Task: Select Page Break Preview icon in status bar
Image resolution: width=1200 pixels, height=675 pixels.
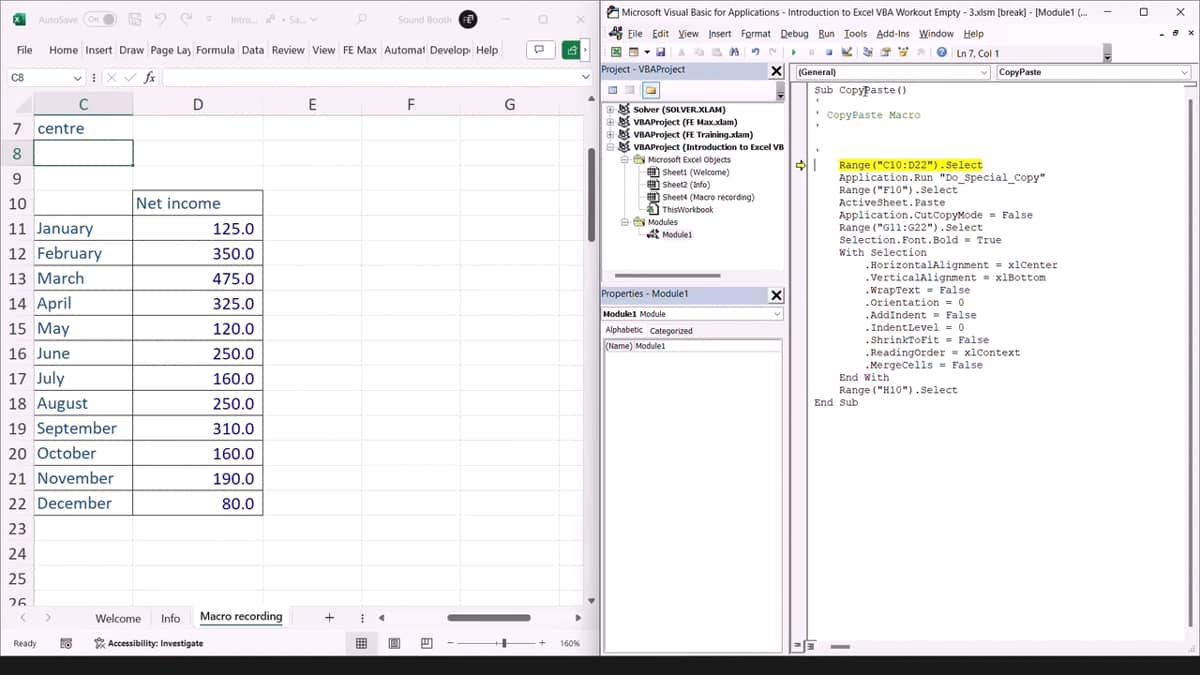Action: [426, 644]
